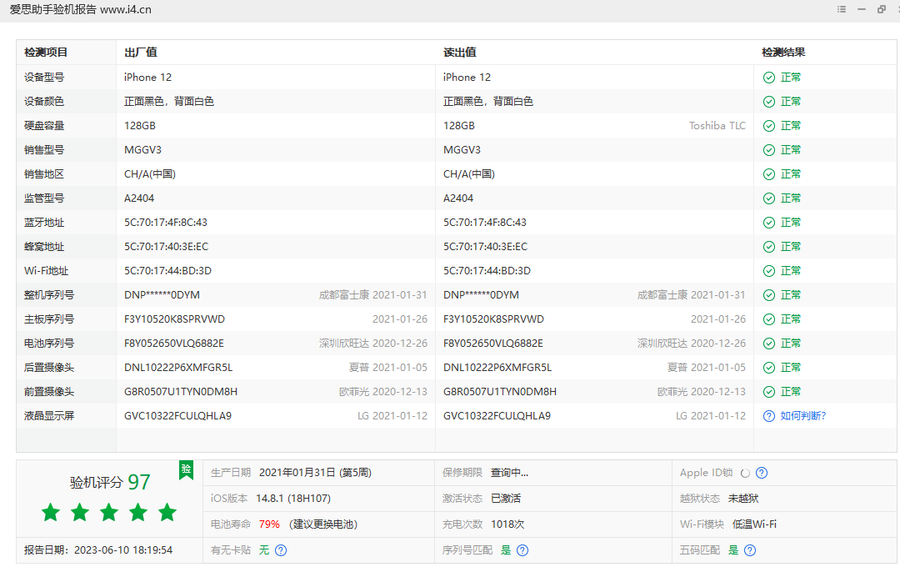Click factory 夏普 2021-01-05 camera maker note
This screenshot has width=900, height=567.
pyautogui.click(x=388, y=368)
